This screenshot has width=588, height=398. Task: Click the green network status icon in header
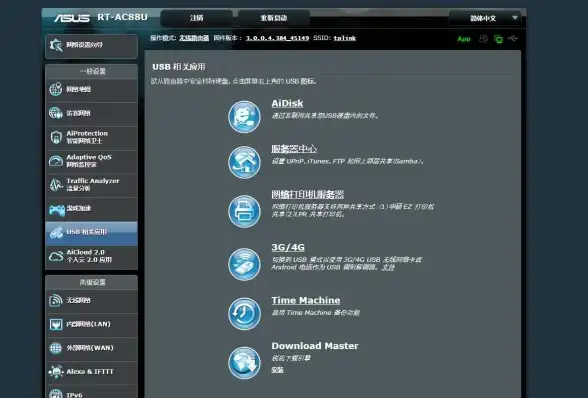tap(498, 39)
